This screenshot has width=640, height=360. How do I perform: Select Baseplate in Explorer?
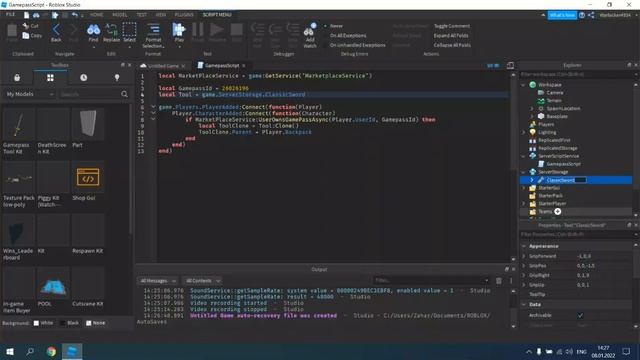pyautogui.click(x=557, y=116)
